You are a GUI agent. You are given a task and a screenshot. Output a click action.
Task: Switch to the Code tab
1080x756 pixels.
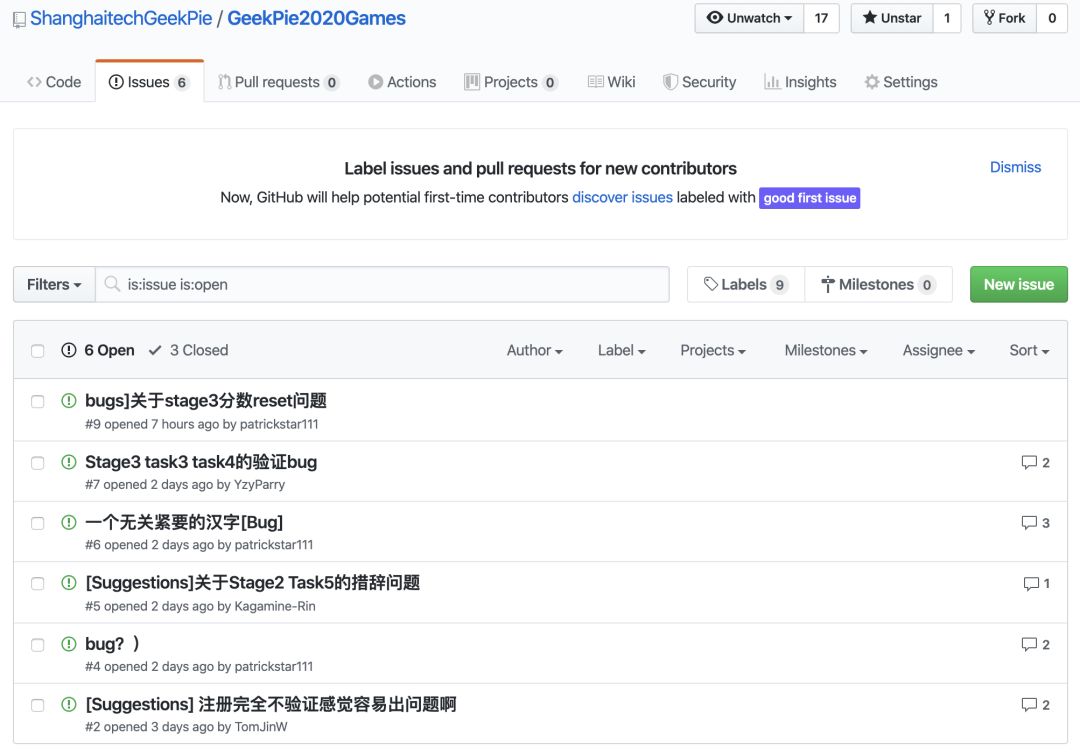[54, 82]
